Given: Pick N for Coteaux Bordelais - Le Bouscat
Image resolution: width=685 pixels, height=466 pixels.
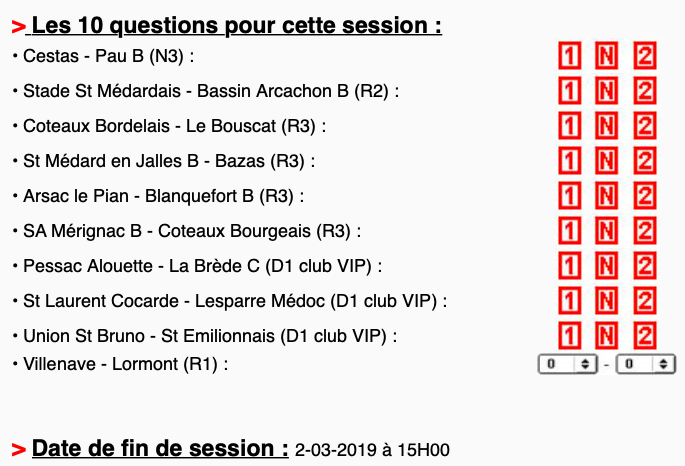Looking at the screenshot, I should [606, 126].
